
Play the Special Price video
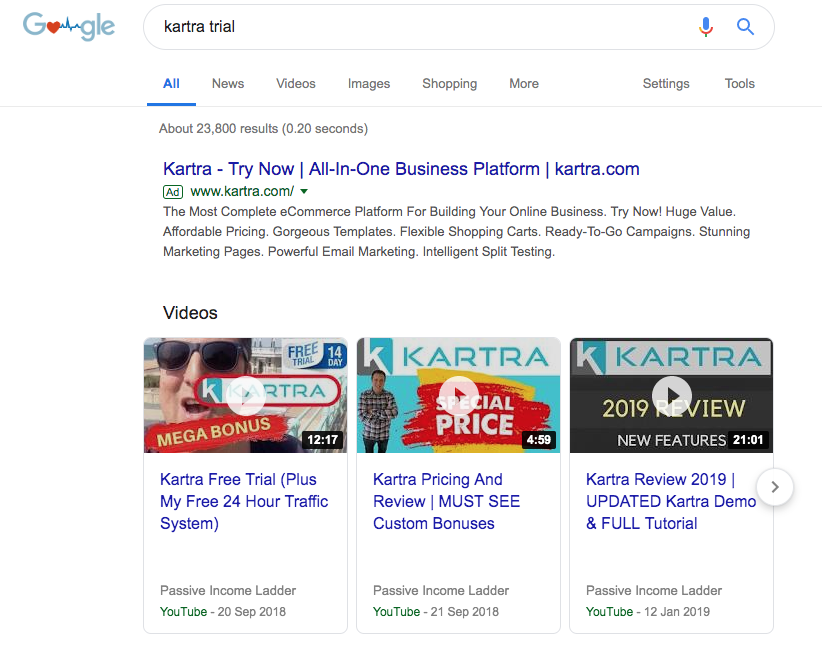click(x=458, y=394)
